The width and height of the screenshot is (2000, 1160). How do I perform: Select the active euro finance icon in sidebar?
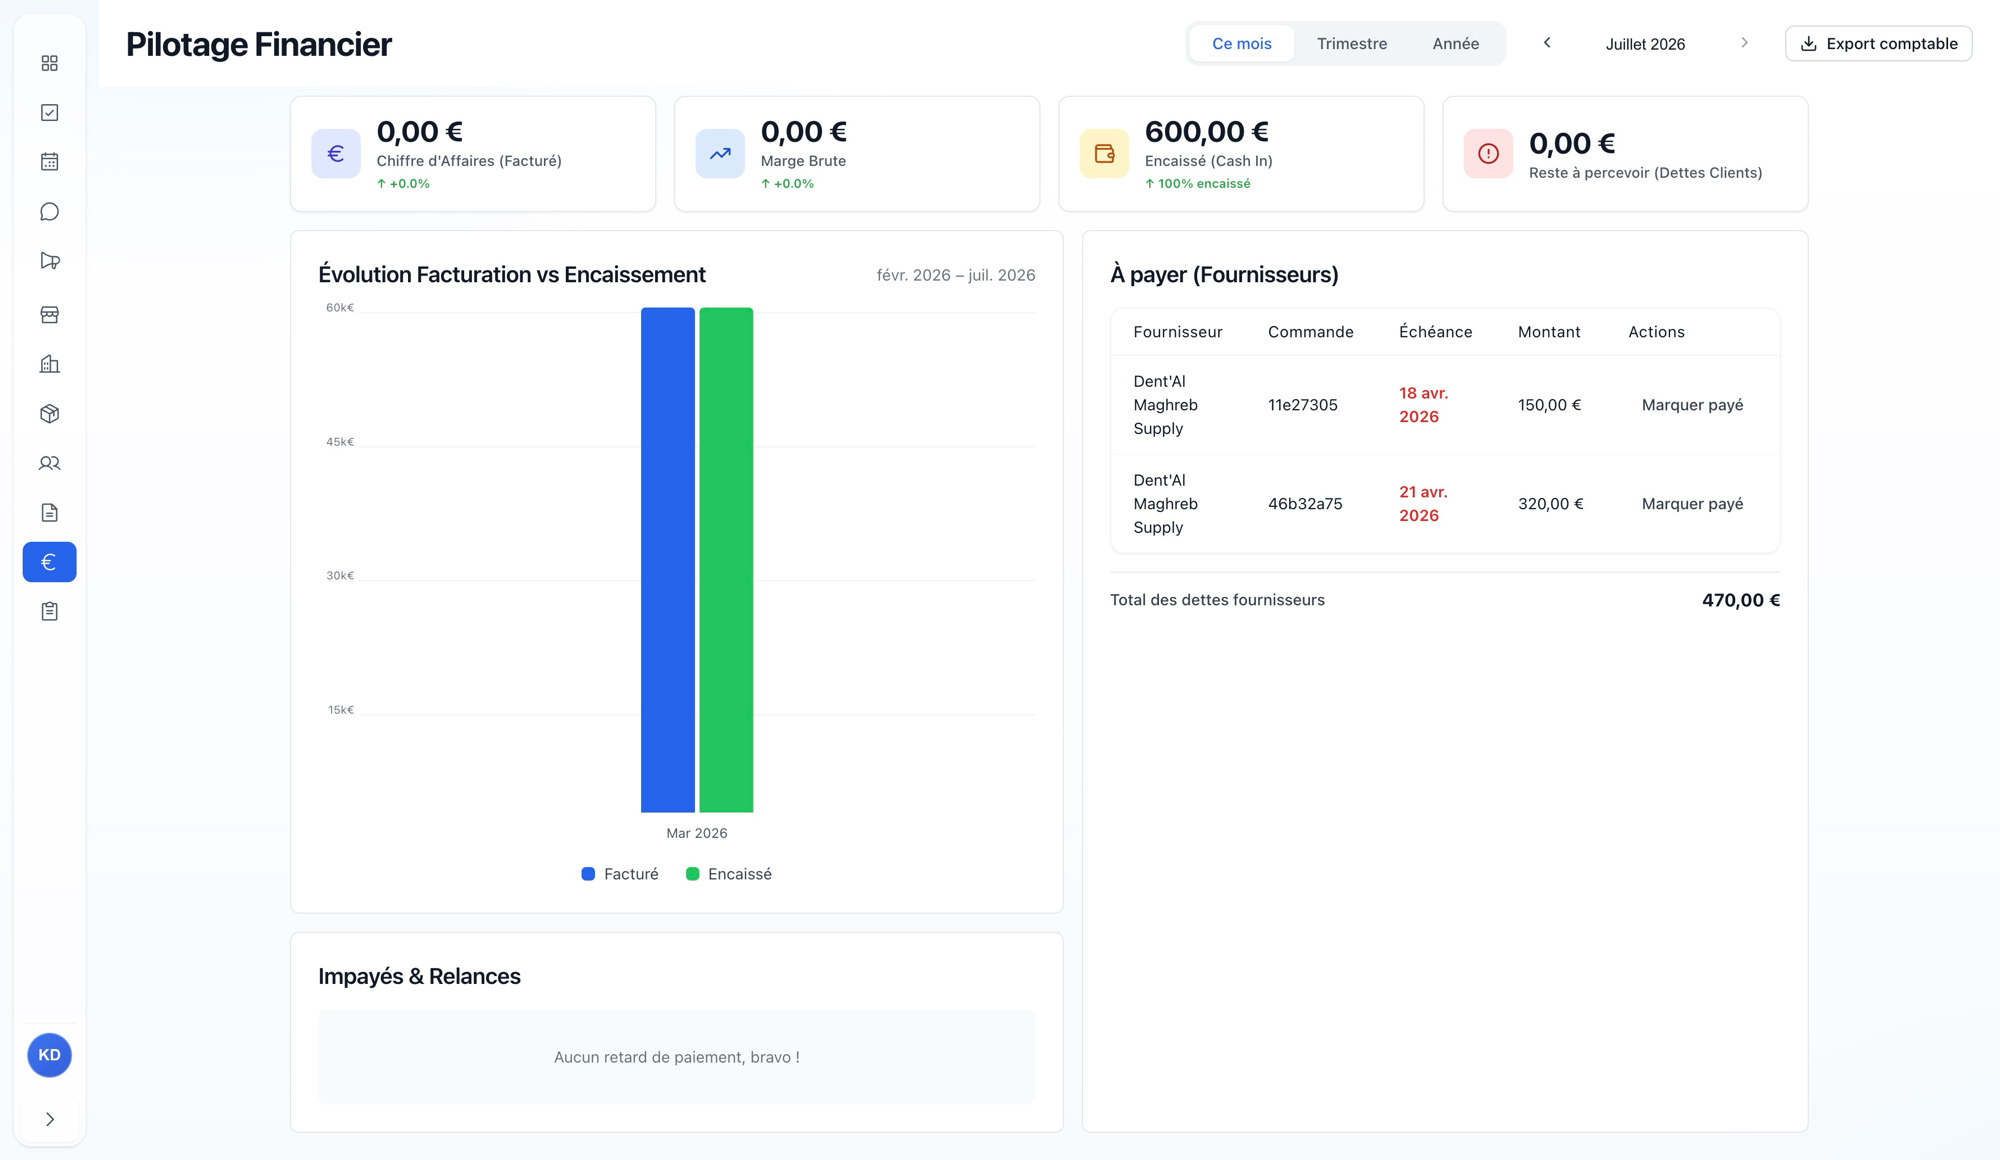tap(49, 562)
